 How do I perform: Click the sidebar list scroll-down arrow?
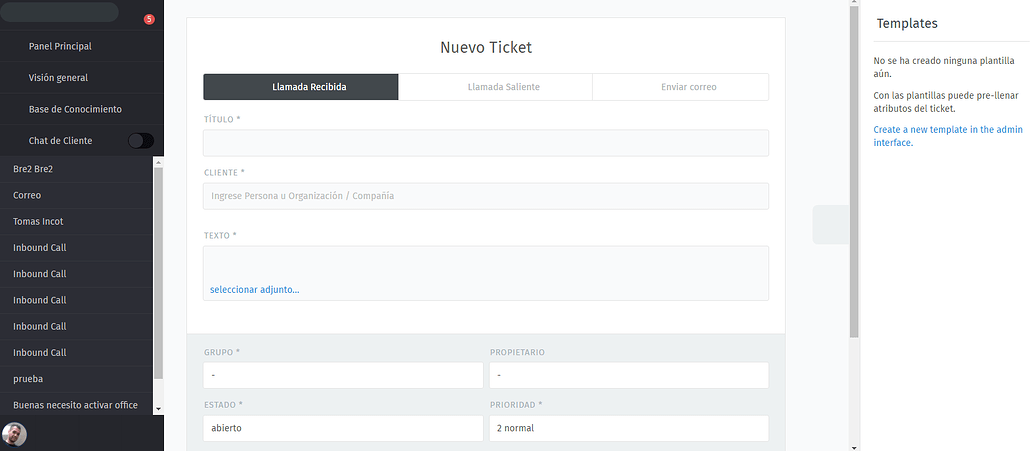158,408
